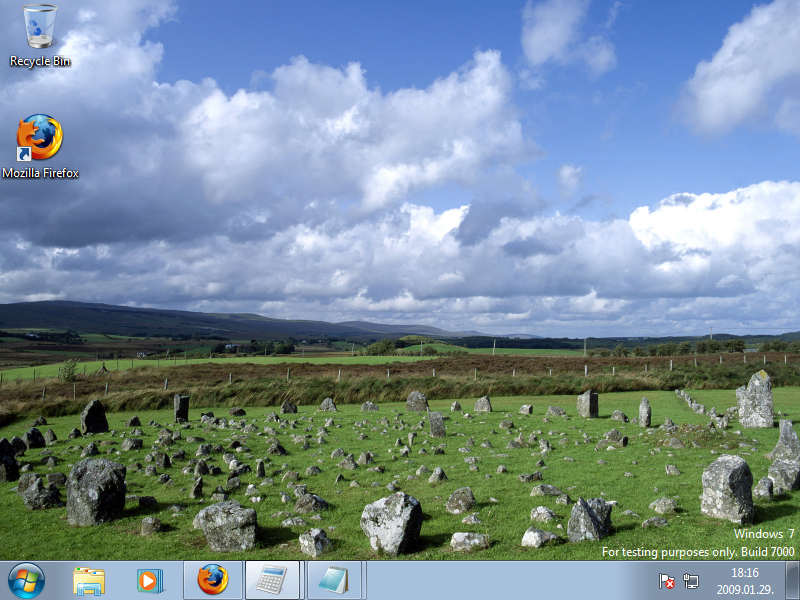Open Windows Explorer from the taskbar
Screen dimensions: 800x600
tap(89, 581)
